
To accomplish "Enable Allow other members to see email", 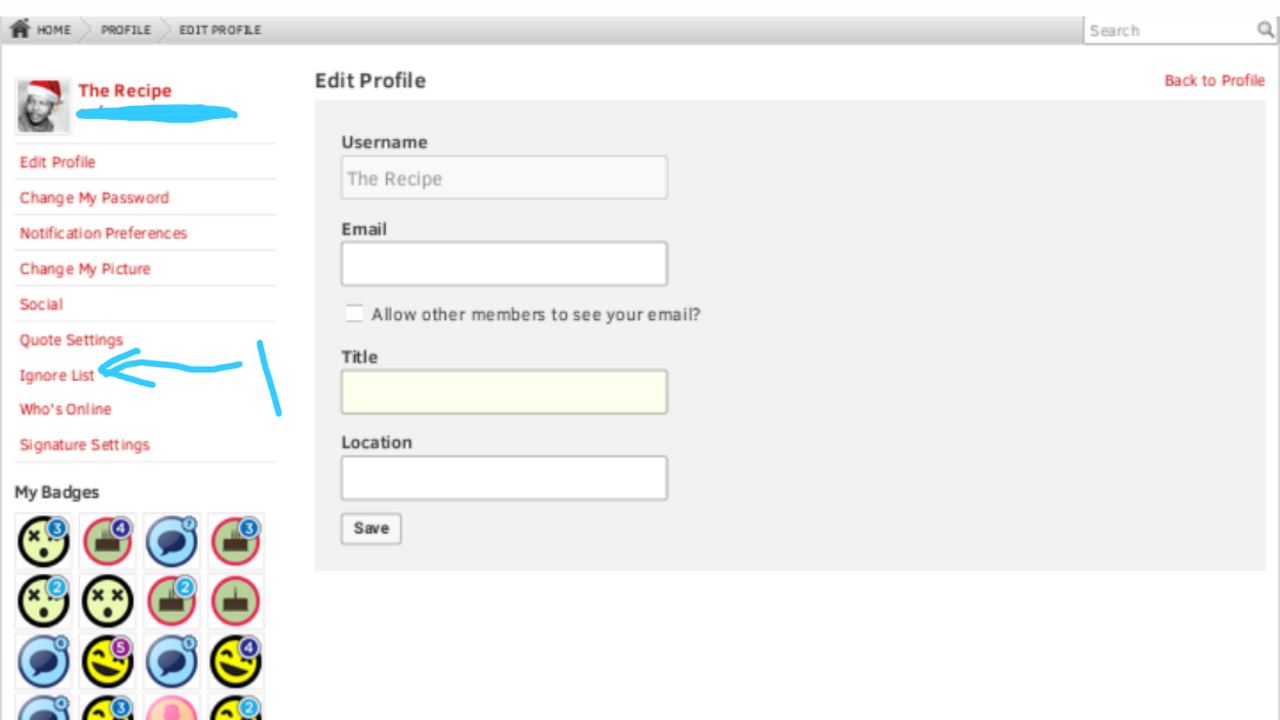I will (354, 313).
